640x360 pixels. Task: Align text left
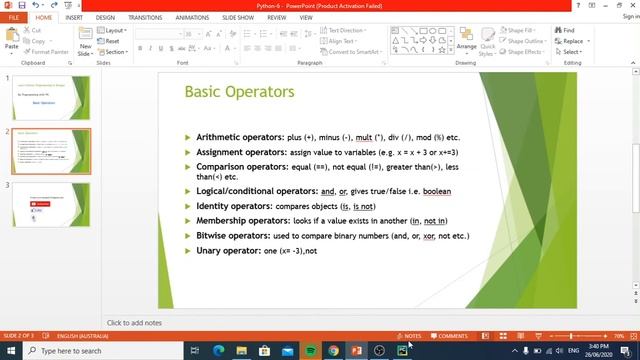point(247,49)
